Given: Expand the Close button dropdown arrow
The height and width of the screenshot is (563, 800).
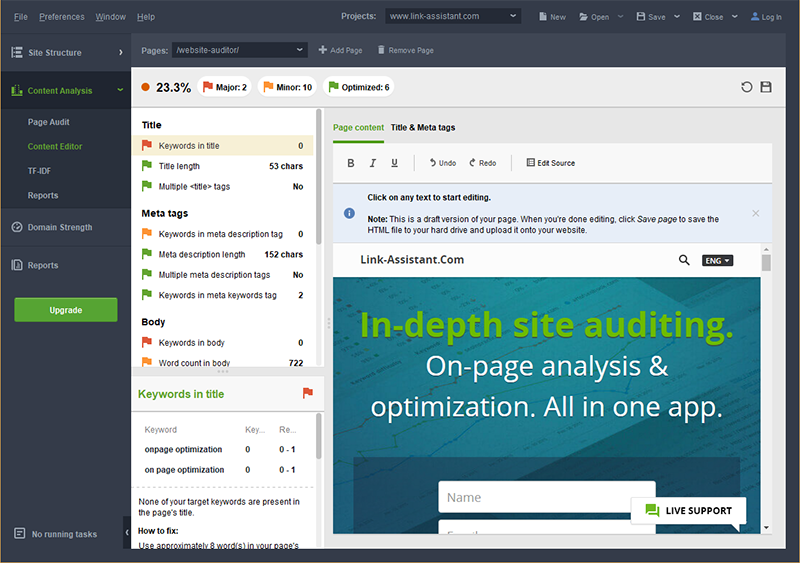Looking at the screenshot, I should pyautogui.click(x=735, y=16).
